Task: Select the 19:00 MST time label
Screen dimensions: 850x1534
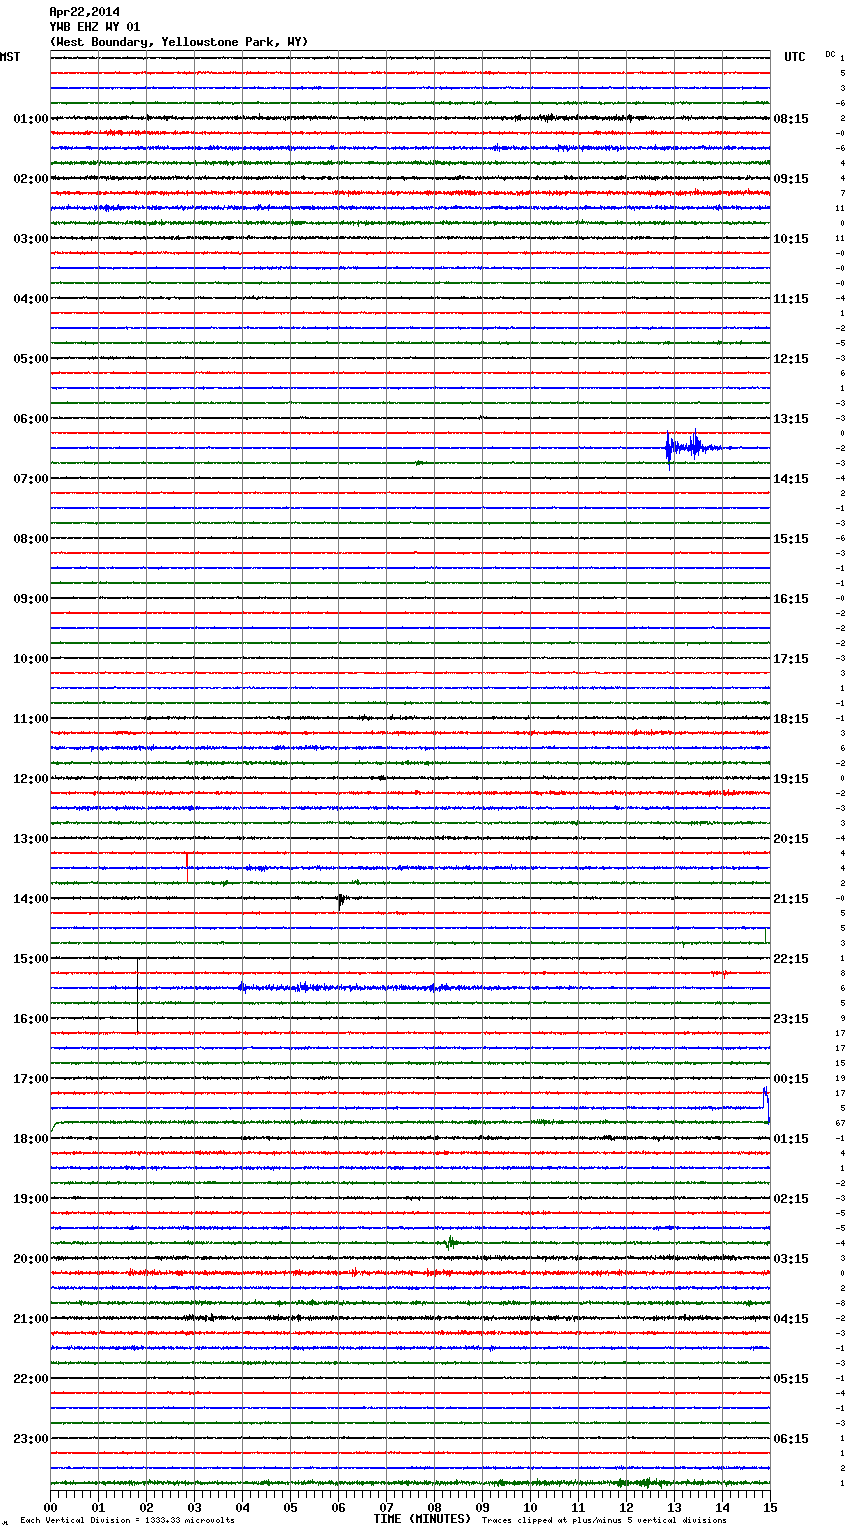Action: point(30,1199)
